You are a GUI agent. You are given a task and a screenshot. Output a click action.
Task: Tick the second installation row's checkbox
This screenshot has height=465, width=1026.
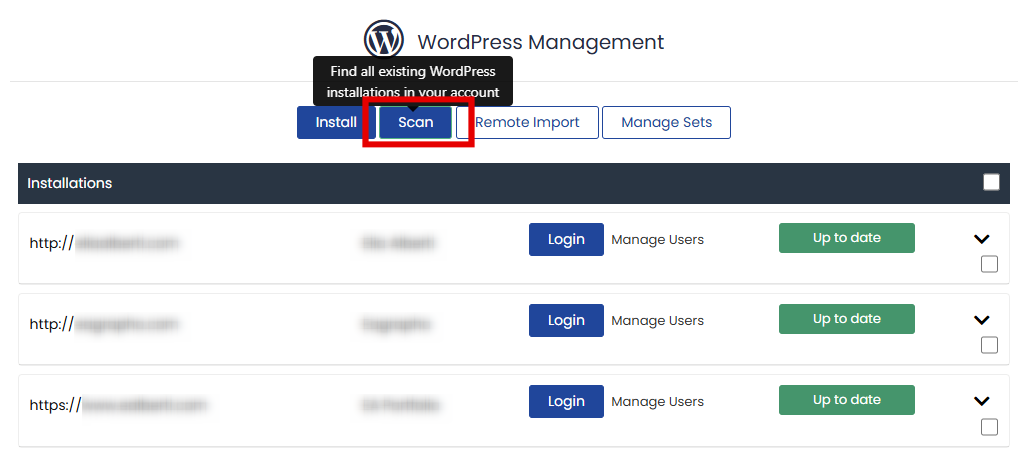coord(989,345)
